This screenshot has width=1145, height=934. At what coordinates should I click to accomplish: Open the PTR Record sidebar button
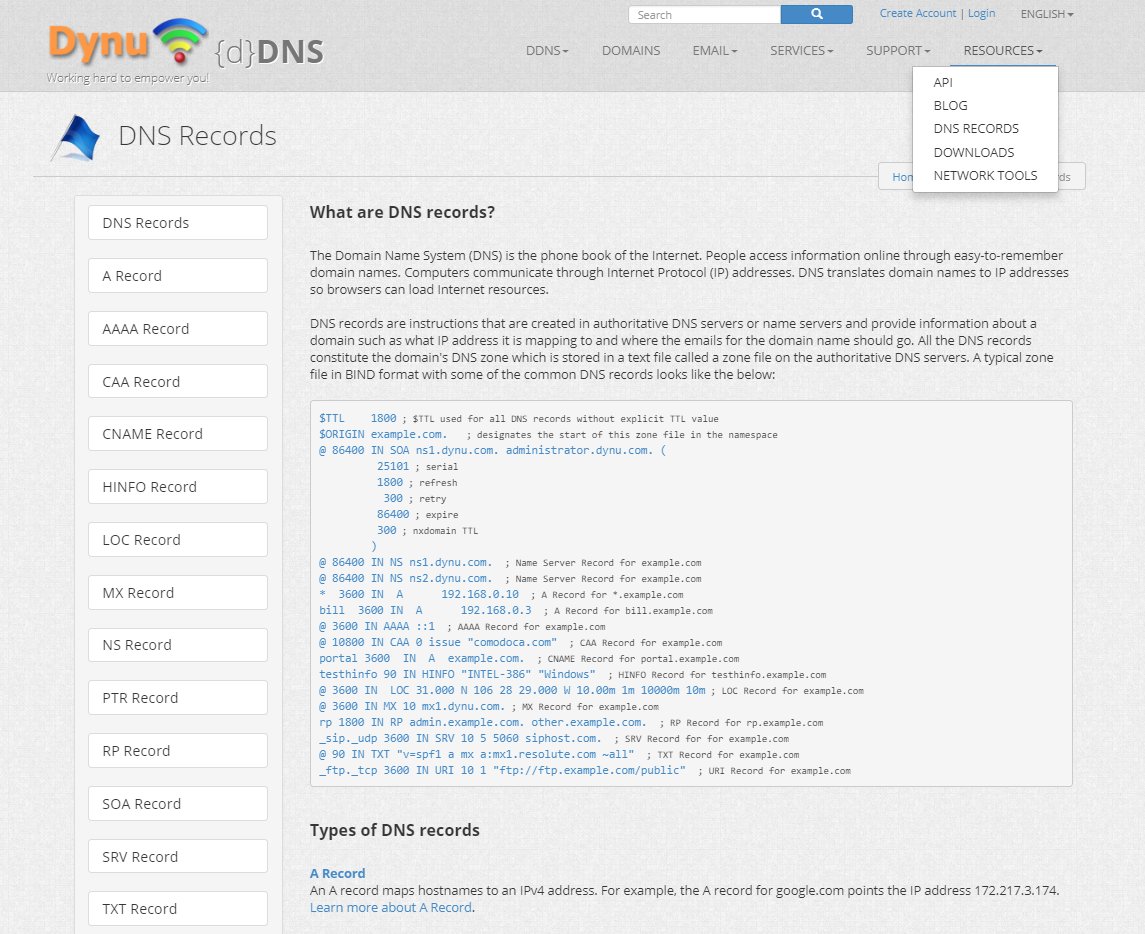(x=177, y=697)
